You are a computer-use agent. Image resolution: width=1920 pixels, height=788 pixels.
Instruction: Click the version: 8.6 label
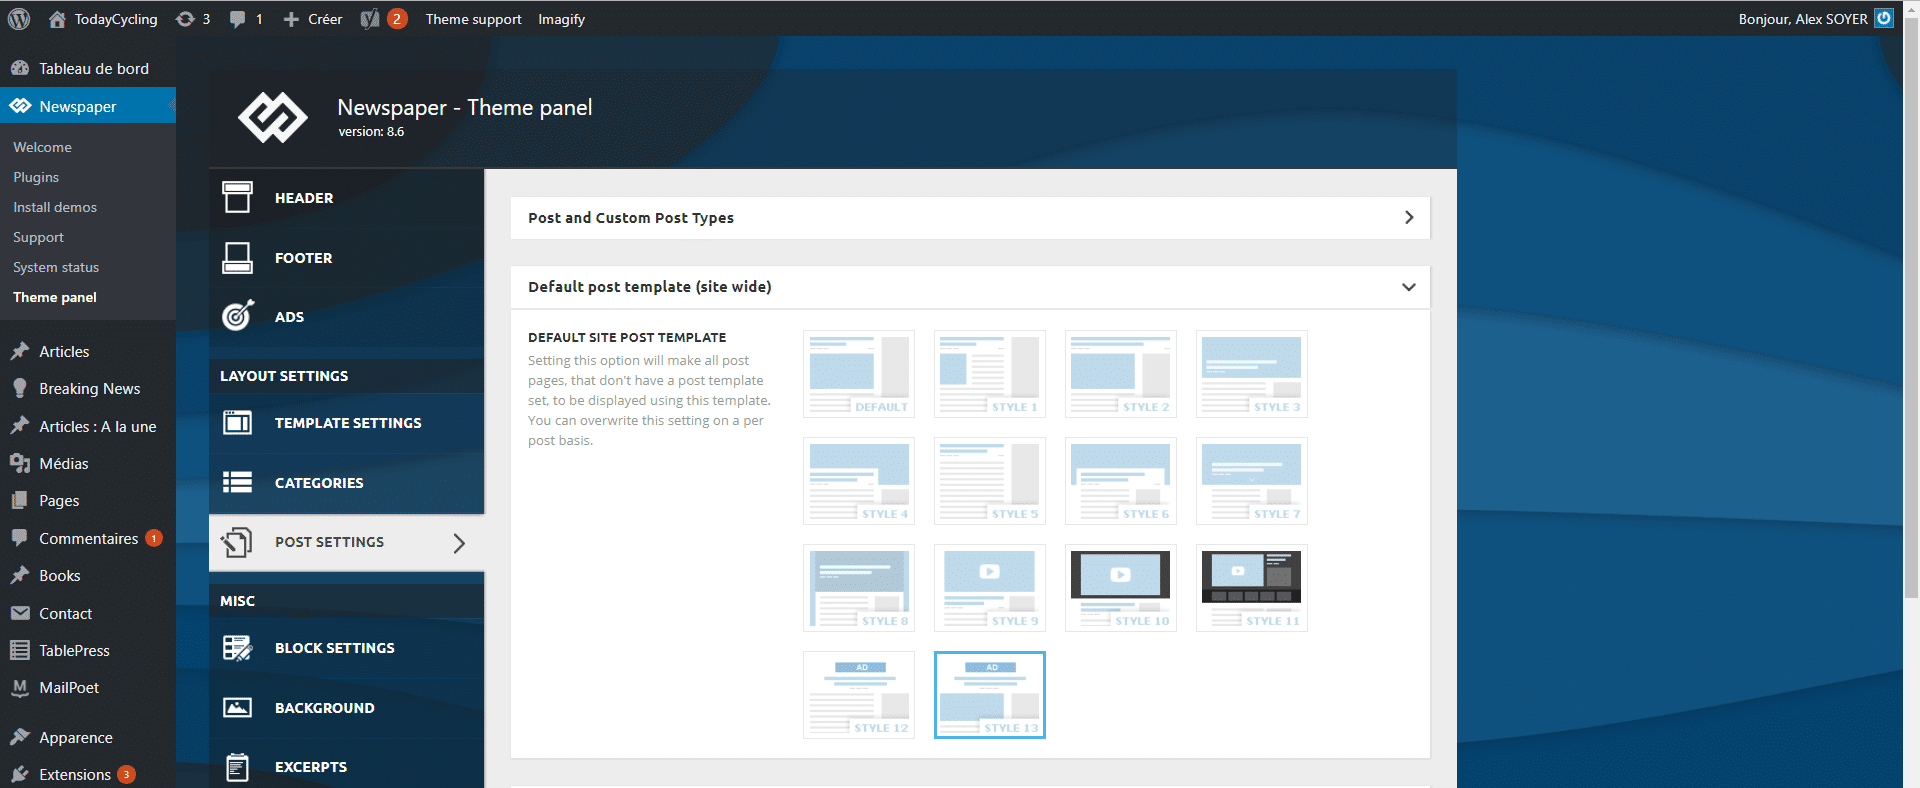[x=371, y=132]
